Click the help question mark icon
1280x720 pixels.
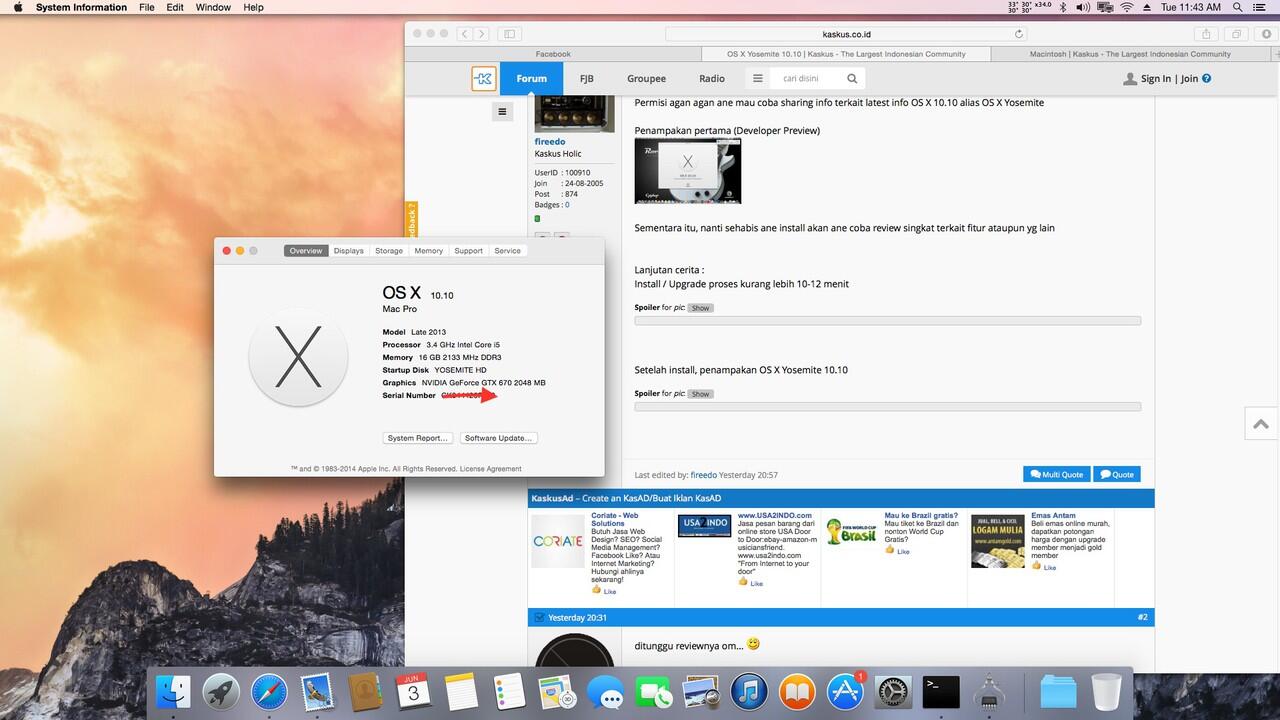pos(1207,79)
